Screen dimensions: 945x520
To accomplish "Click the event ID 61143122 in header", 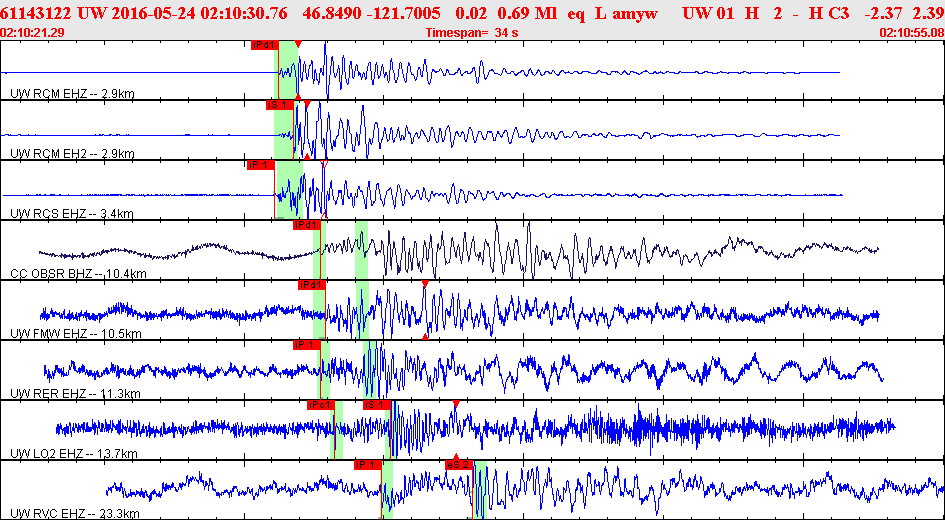I will pyautogui.click(x=39, y=13).
